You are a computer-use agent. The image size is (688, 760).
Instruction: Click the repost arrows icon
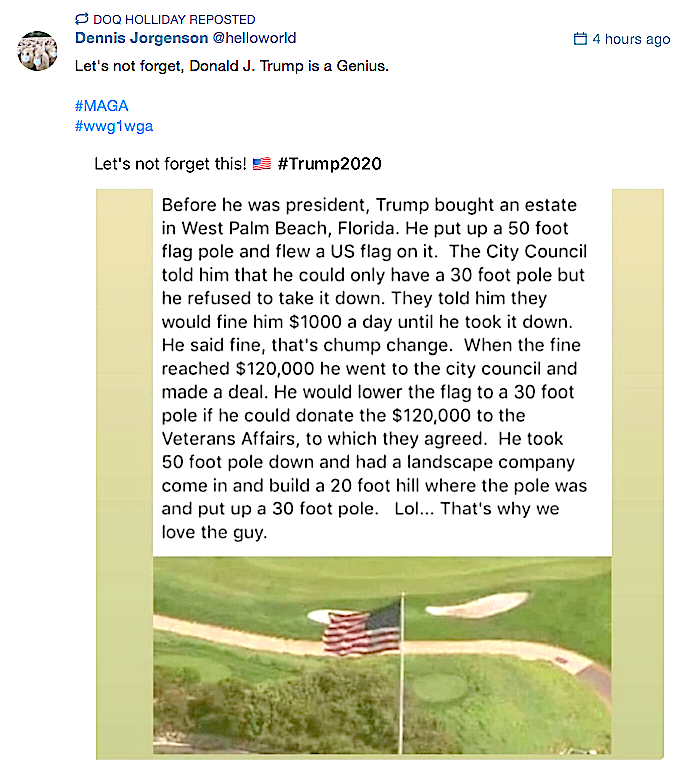tap(82, 19)
